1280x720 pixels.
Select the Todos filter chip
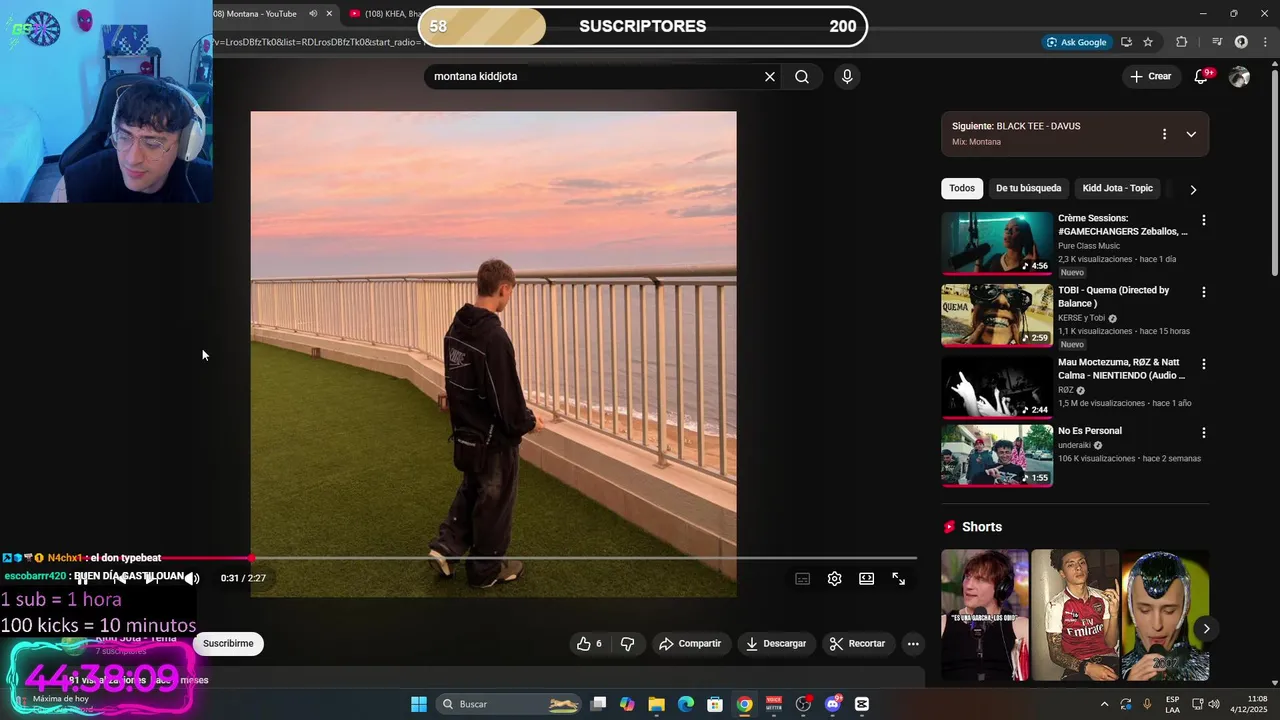(962, 188)
